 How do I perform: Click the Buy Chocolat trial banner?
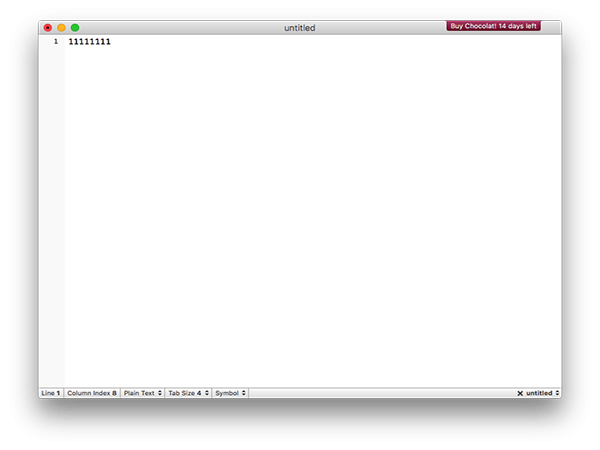tap(493, 26)
